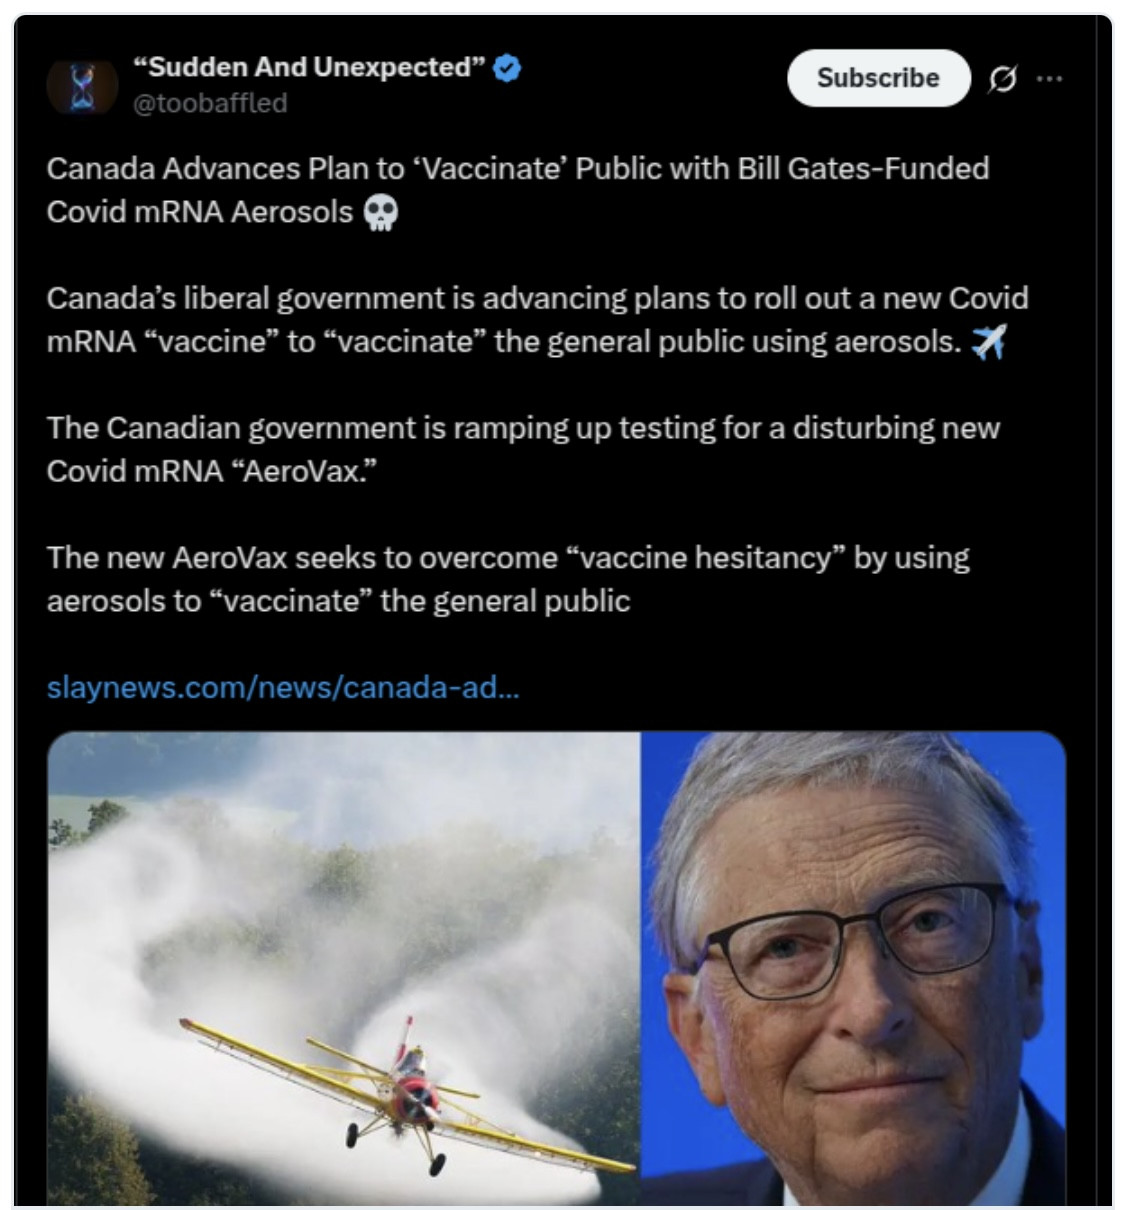Click the Subscribe button
This screenshot has width=1137, height=1210.
click(878, 78)
